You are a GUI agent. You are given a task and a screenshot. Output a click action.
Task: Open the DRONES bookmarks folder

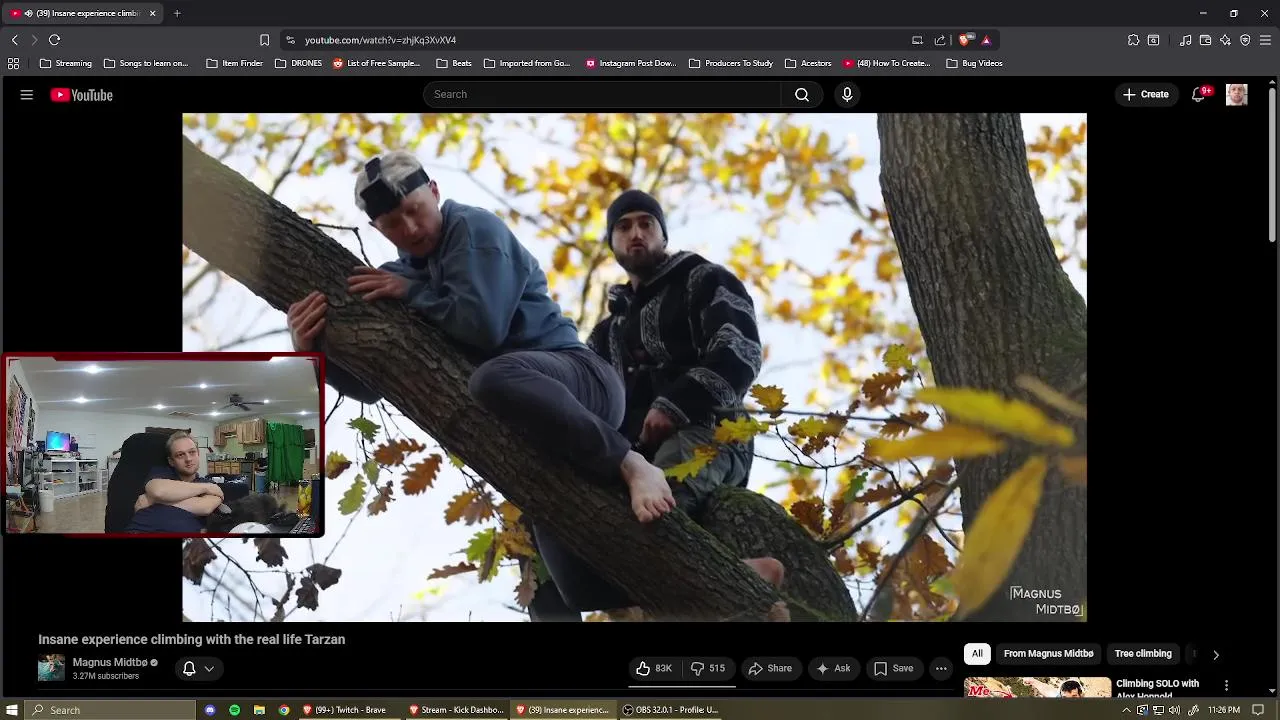(x=298, y=63)
